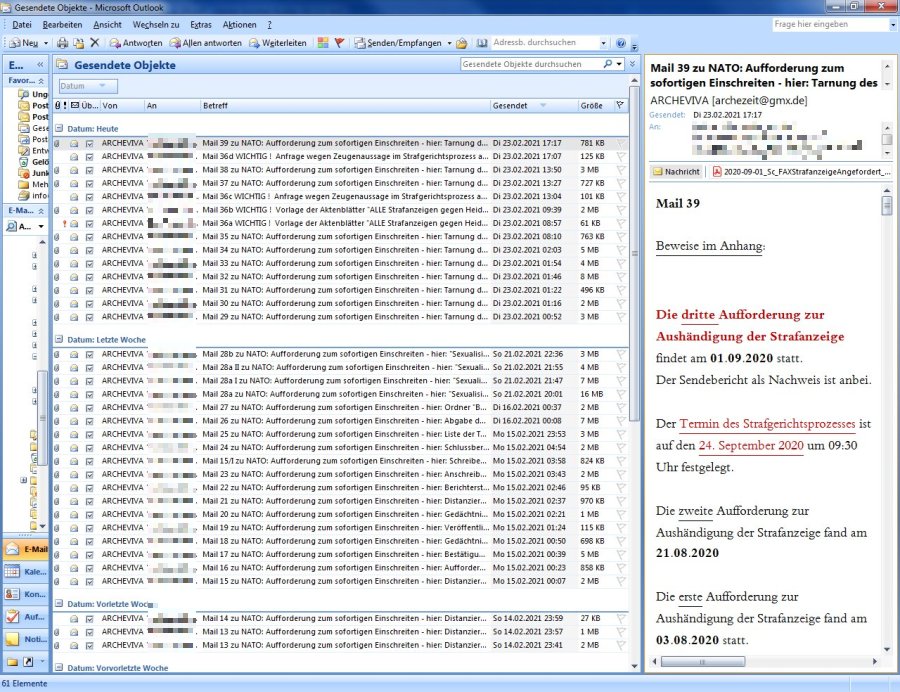Toggle the flag on the Mail 27 row

point(621,407)
